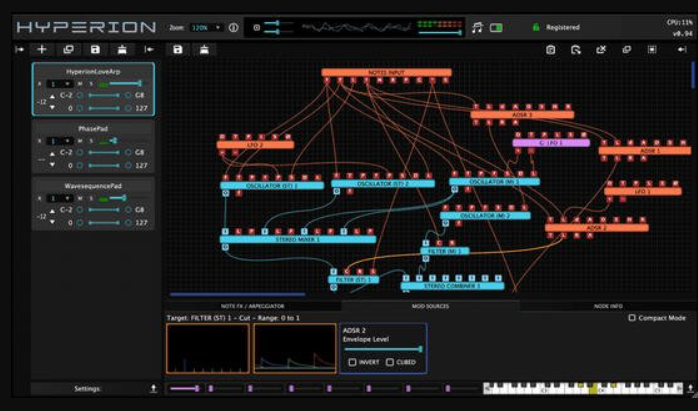Click transpose down arrow in WavesequencePad layer
Image resolution: width=698 pixels, height=411 pixels.
(53, 222)
